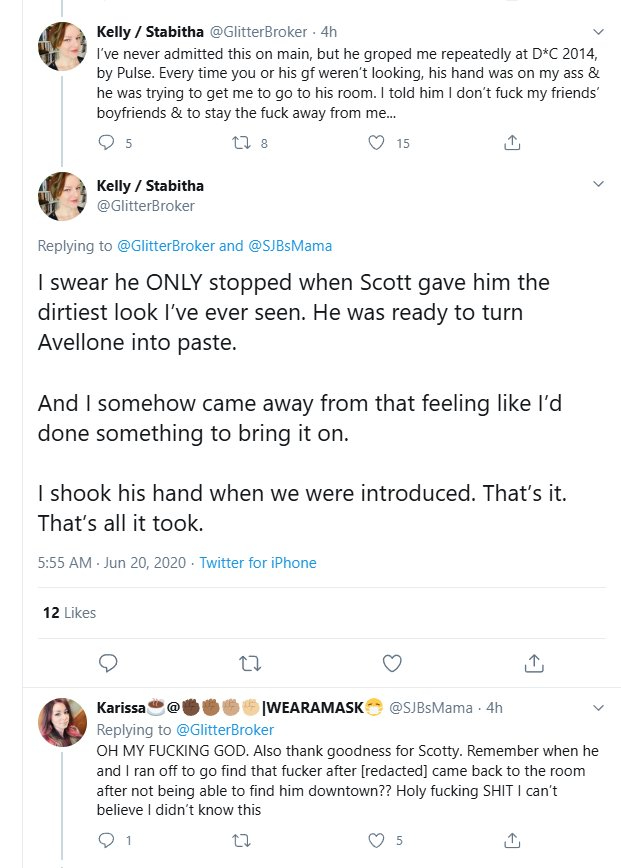621x868 pixels.
Task: Open Kelly / Stabitha's avatar on main tweet
Action: (62, 195)
